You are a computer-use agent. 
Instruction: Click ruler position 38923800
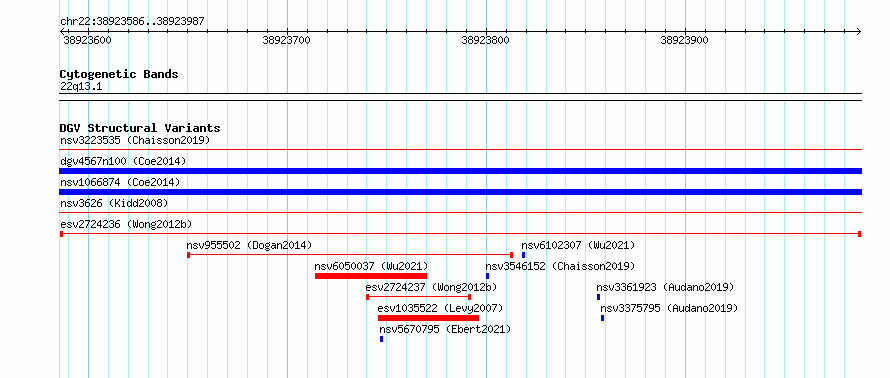[x=485, y=40]
